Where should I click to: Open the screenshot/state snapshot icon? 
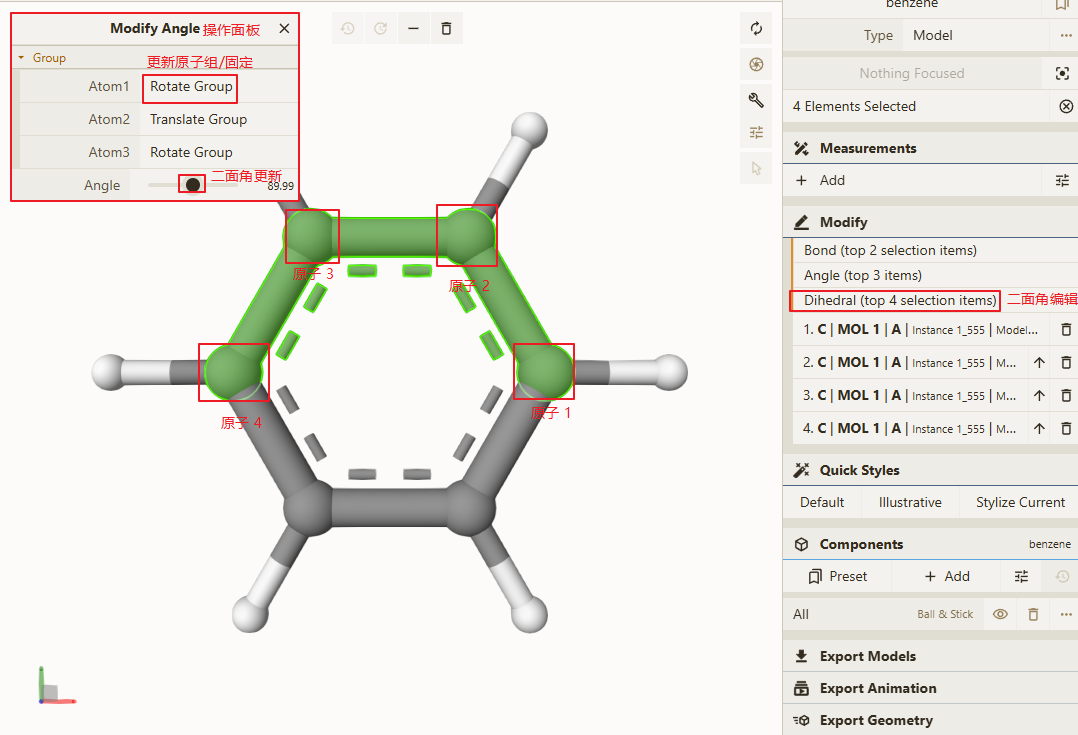(x=756, y=65)
